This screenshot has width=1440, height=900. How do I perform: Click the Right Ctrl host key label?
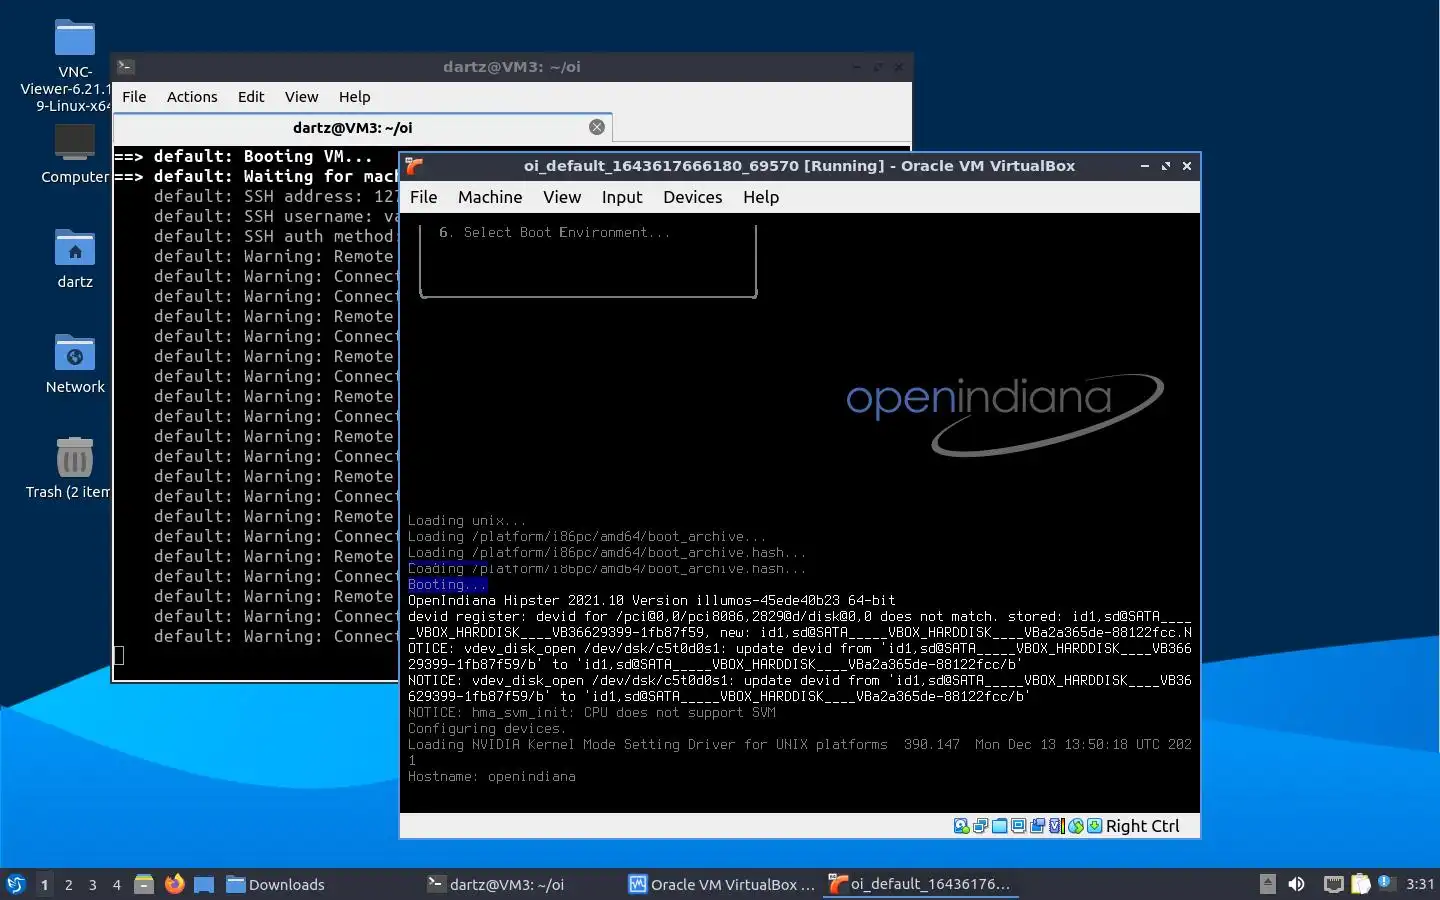pos(1143,826)
